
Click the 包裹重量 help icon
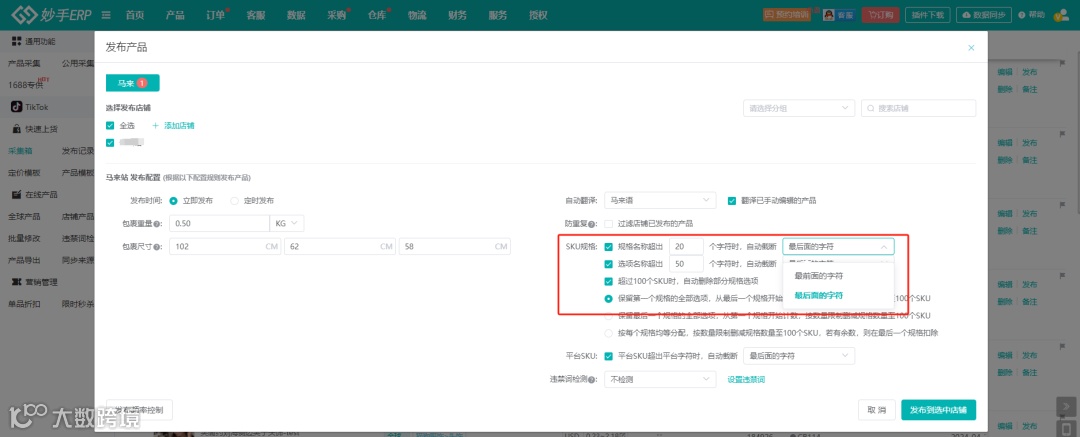(158, 224)
